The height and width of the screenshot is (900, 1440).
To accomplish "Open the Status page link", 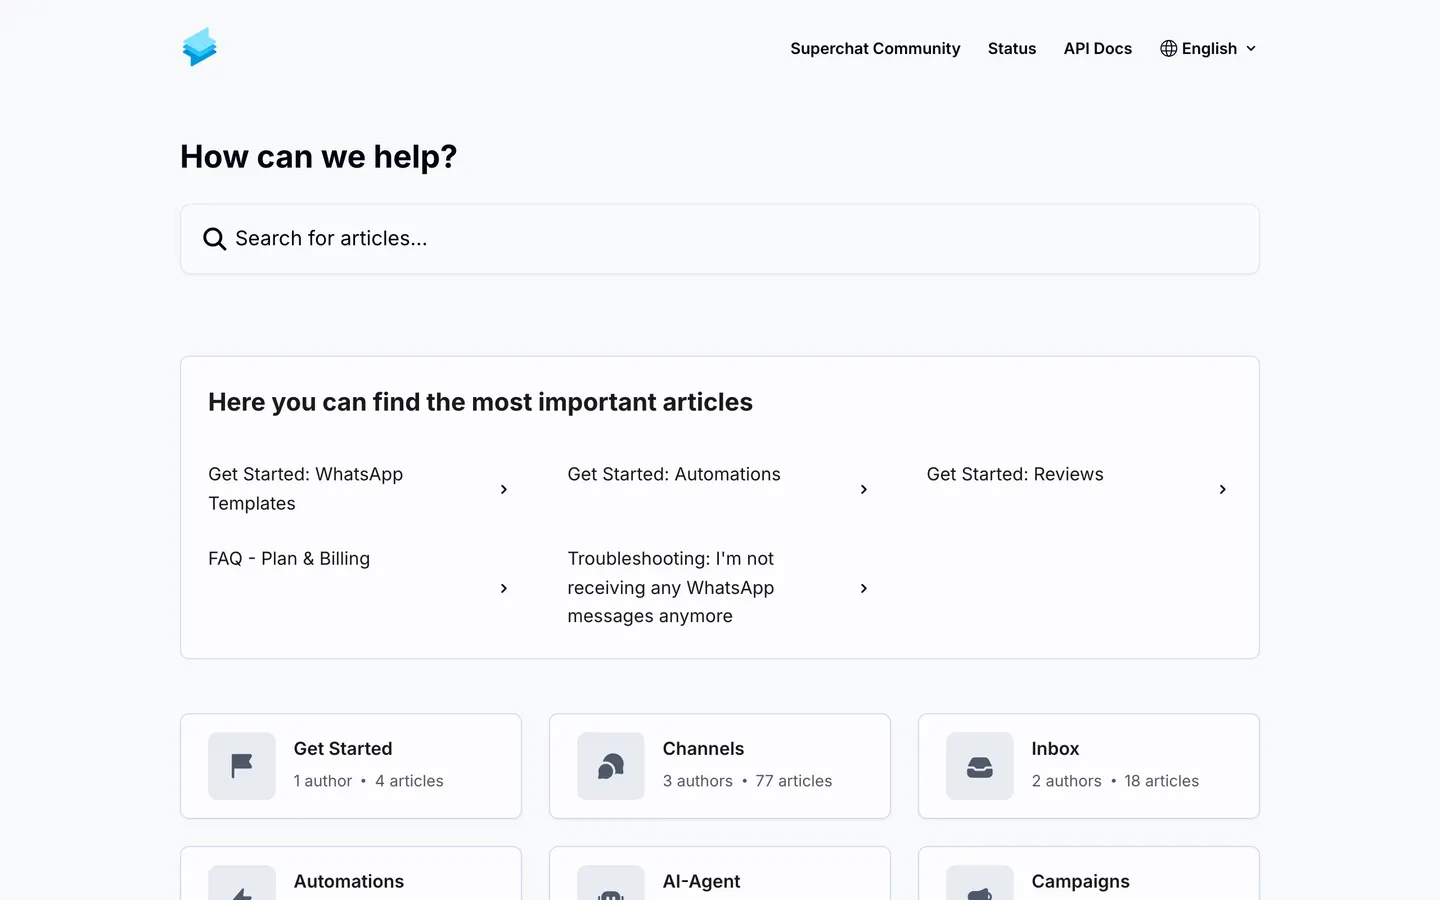I will click(x=1012, y=48).
